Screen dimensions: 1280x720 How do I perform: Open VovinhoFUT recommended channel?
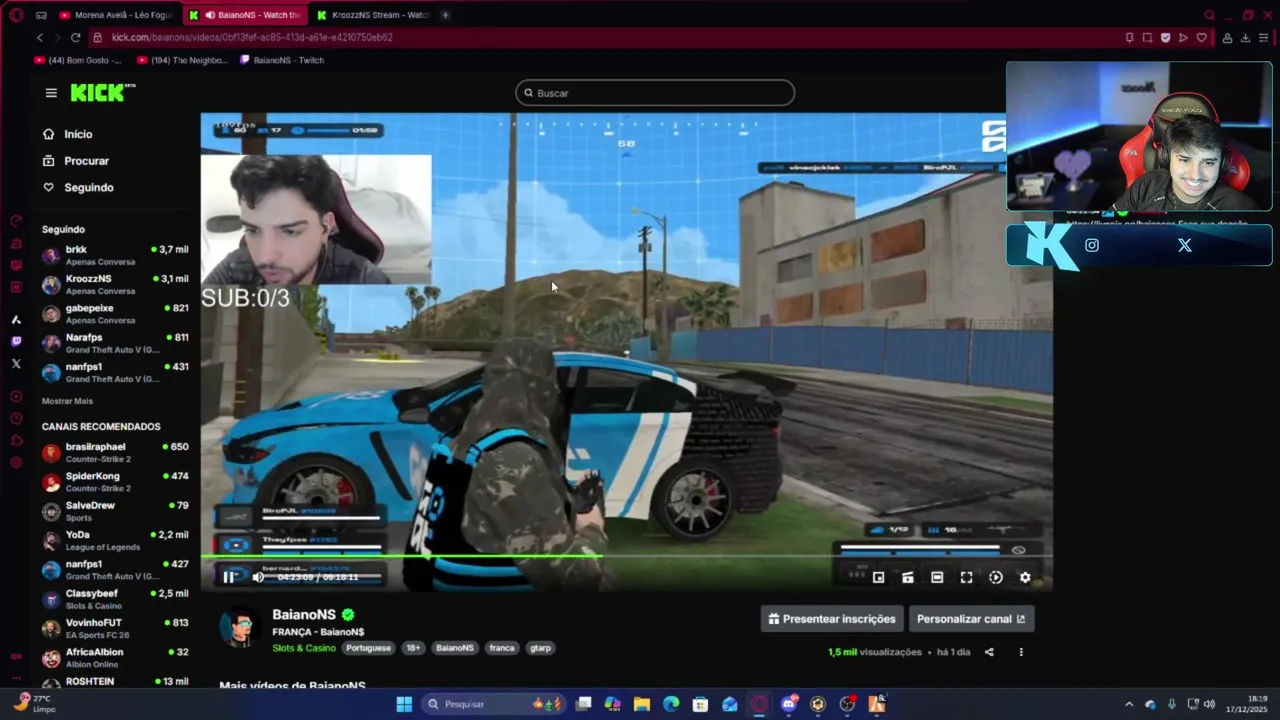(x=115, y=628)
